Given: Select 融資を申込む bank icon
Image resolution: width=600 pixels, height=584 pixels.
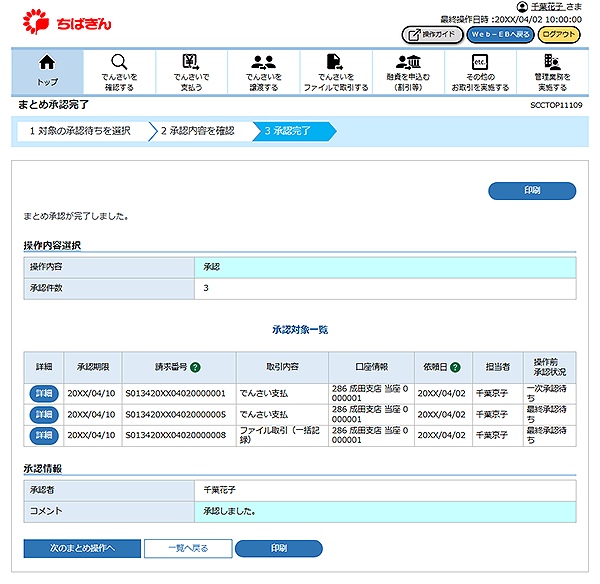Looking at the screenshot, I should pyautogui.click(x=407, y=62).
